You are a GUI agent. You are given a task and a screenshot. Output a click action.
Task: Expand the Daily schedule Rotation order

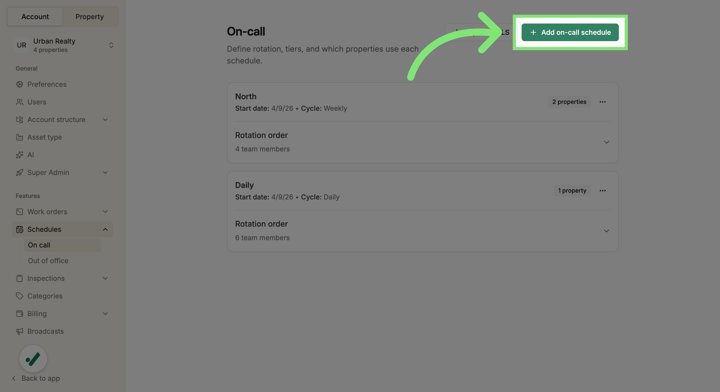click(606, 231)
